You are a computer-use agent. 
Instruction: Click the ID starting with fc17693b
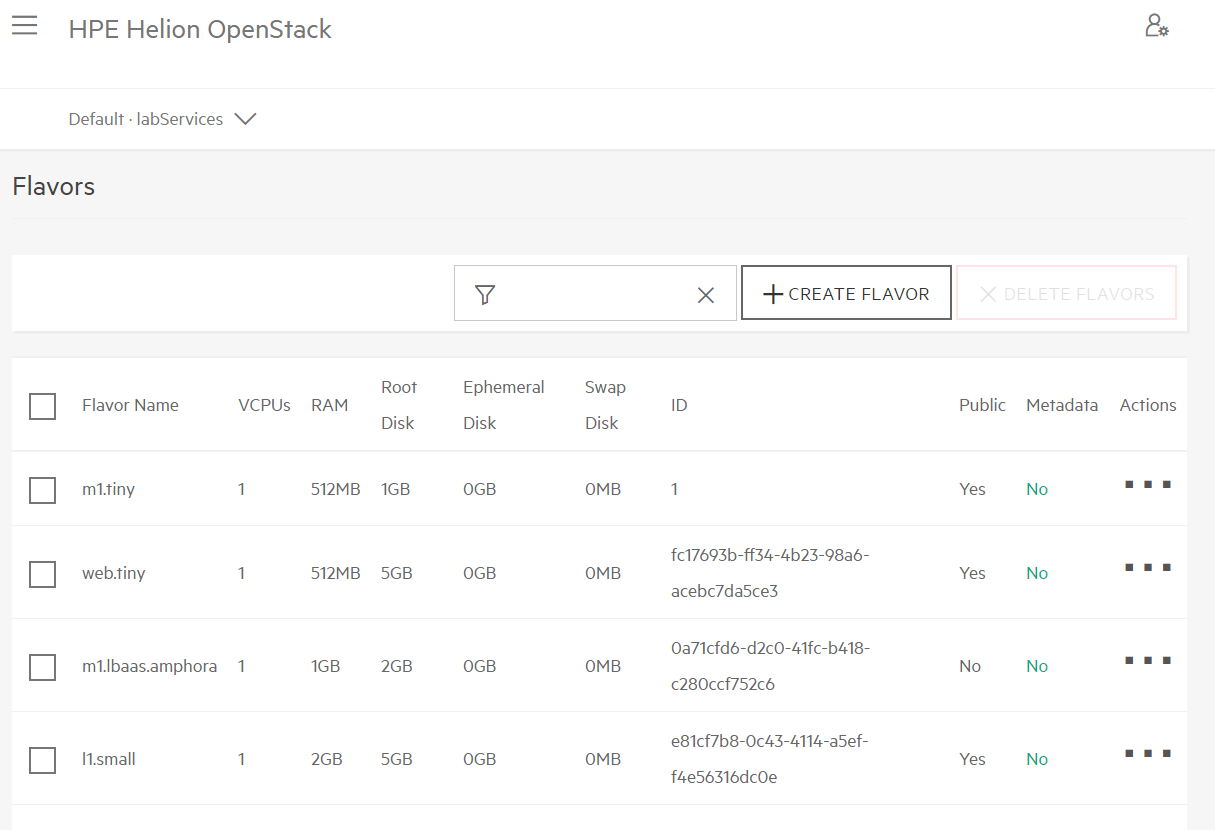[770, 573]
